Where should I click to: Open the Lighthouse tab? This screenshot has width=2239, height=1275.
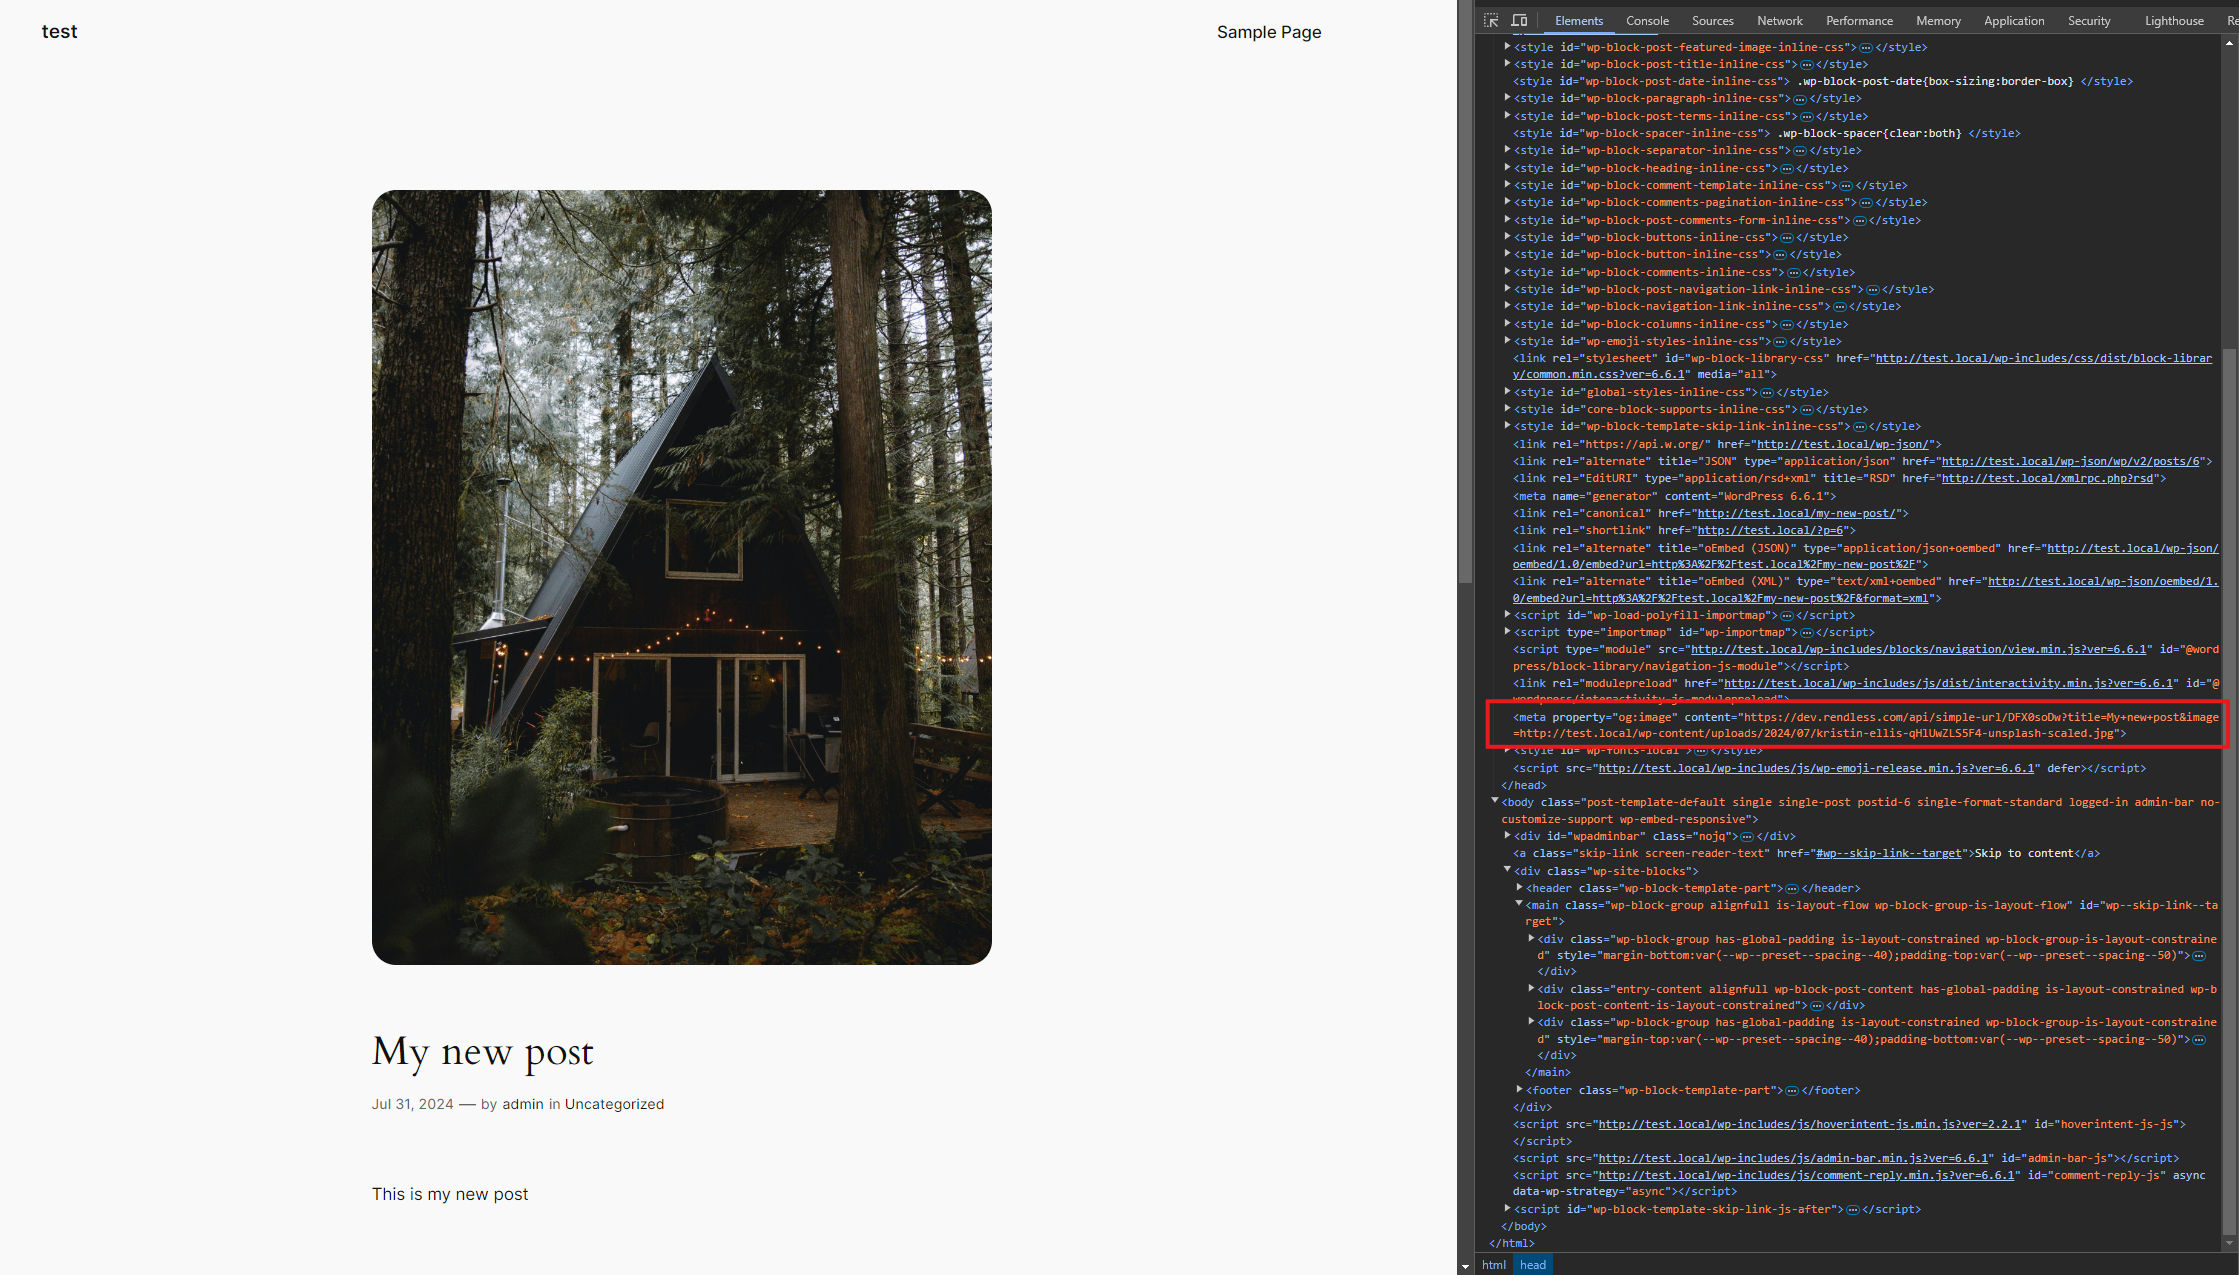(x=2173, y=20)
